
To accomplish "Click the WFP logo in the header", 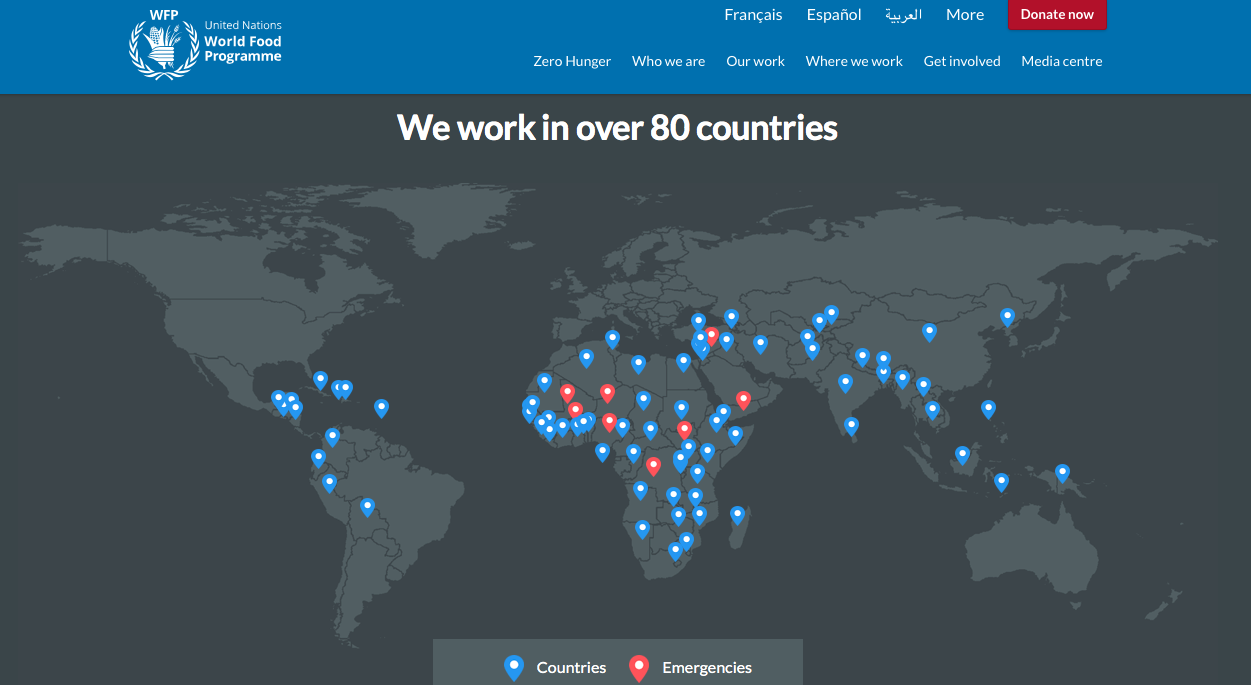I will (206, 45).
